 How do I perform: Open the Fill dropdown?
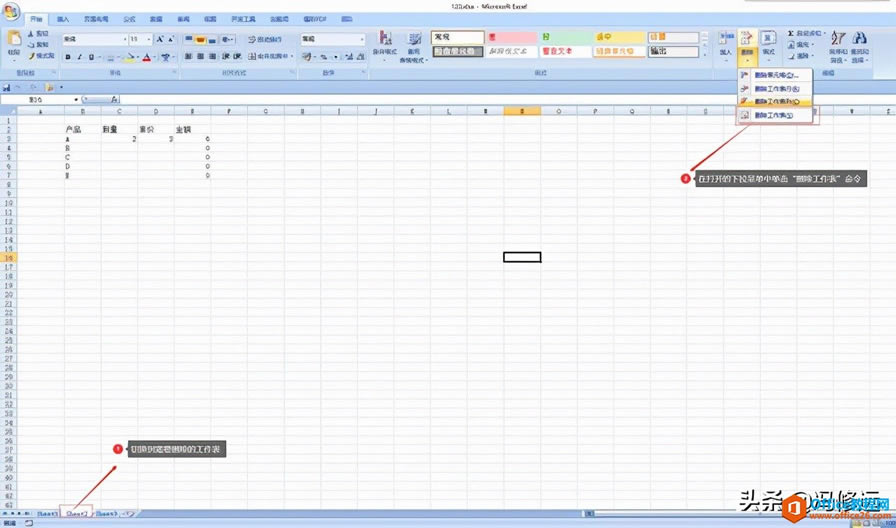801,45
